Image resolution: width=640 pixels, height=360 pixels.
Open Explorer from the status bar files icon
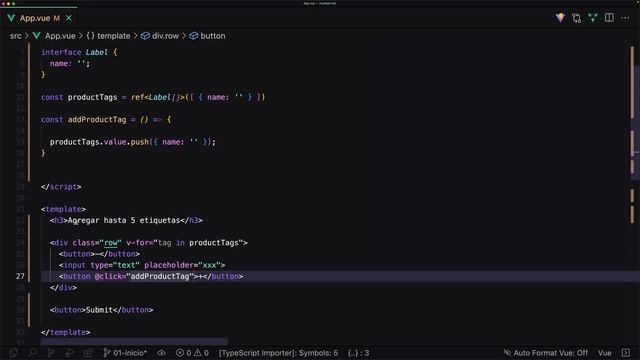(x=13, y=353)
